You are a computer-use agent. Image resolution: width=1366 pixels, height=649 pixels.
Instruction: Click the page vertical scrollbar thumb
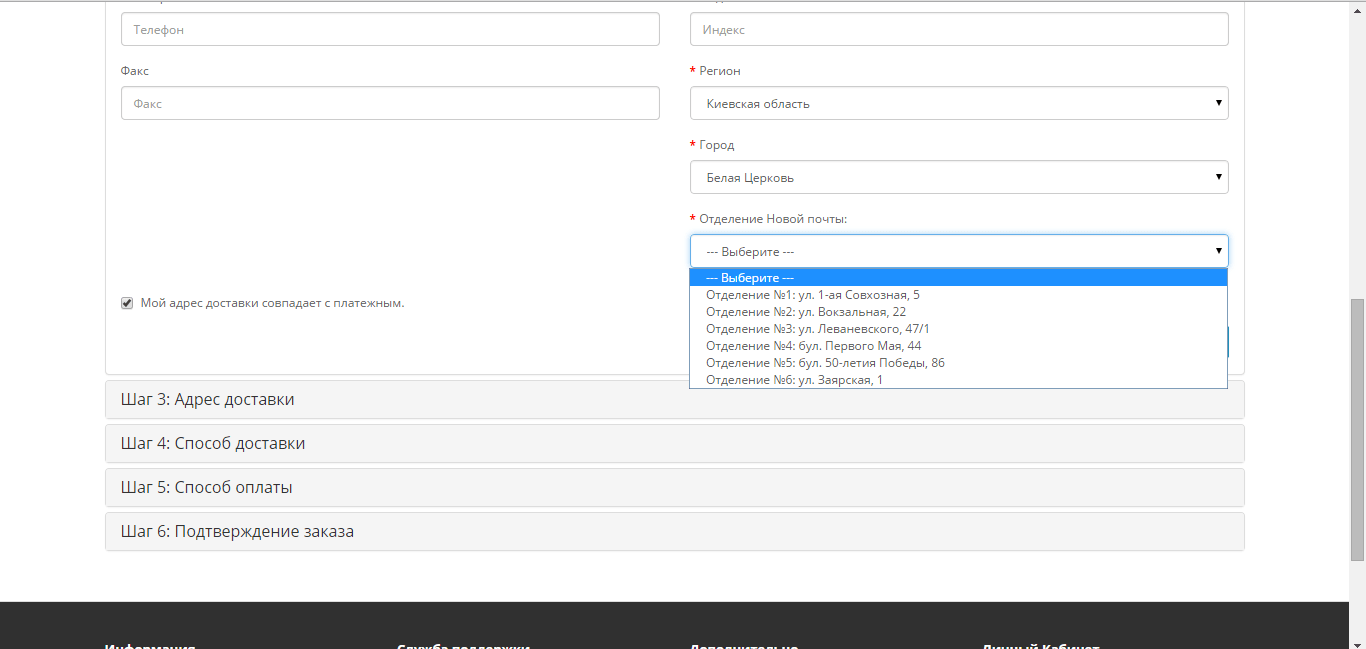click(x=1357, y=430)
